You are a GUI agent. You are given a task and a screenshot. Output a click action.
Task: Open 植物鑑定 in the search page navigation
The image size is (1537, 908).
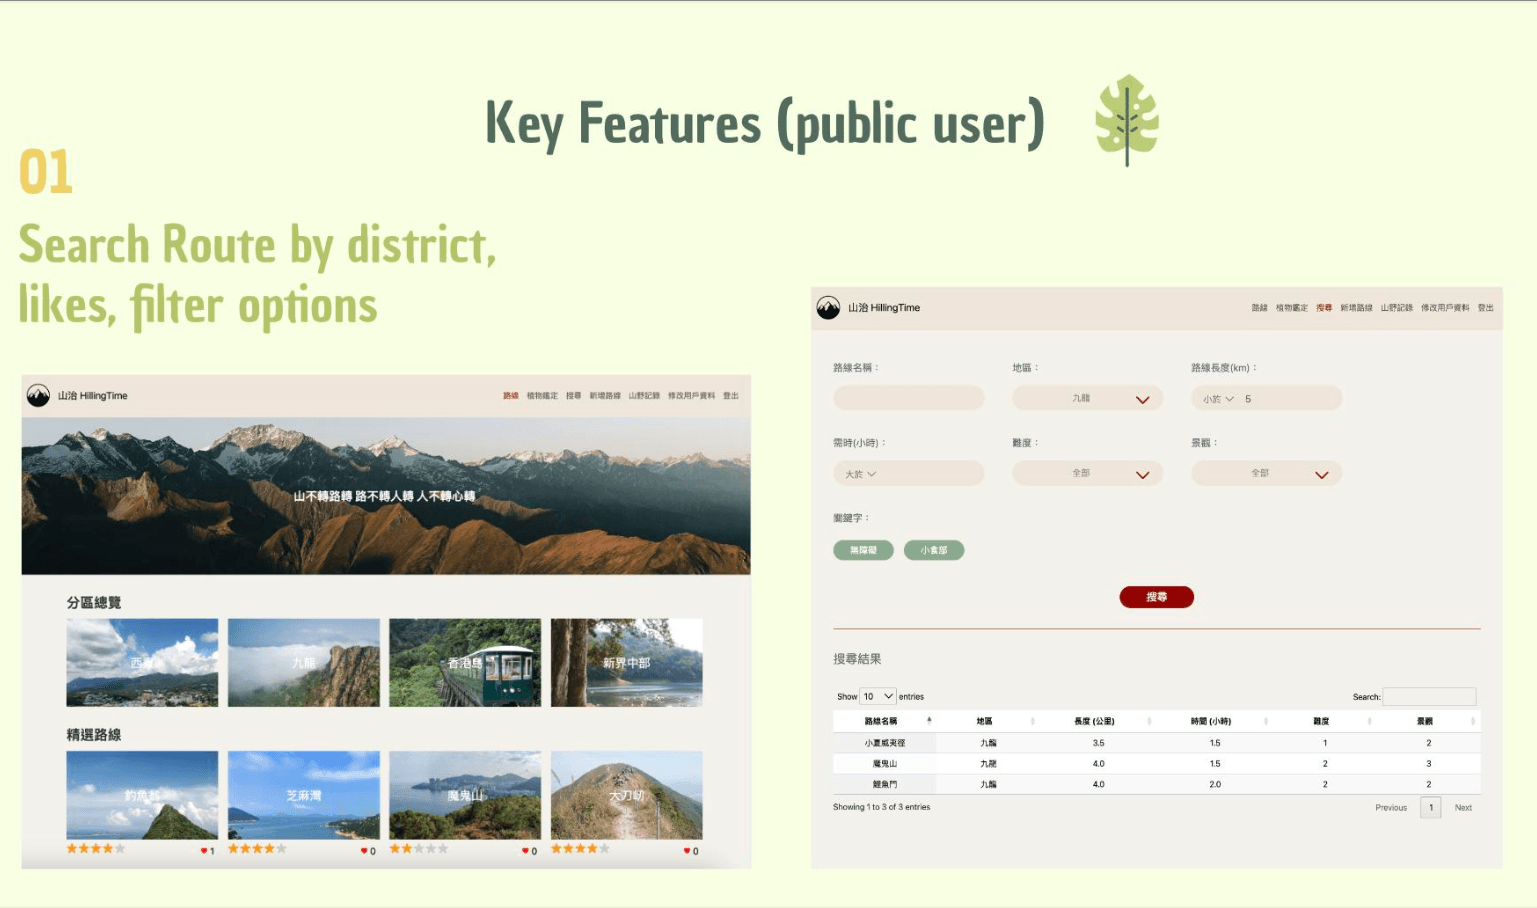[1291, 308]
